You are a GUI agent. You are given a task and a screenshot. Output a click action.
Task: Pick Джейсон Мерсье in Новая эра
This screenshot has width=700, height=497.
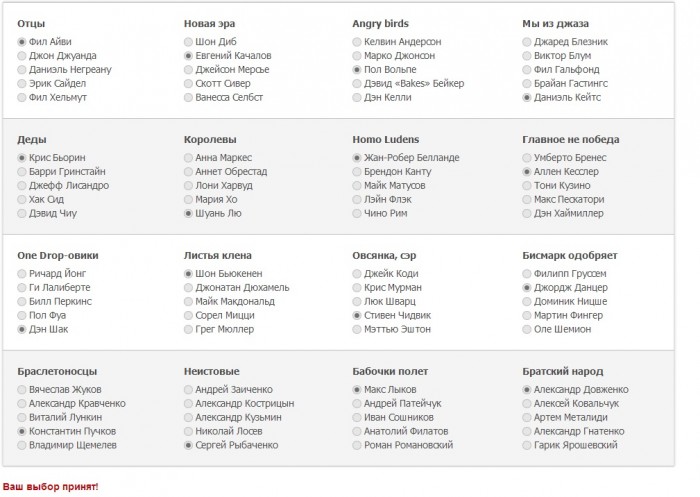189,70
